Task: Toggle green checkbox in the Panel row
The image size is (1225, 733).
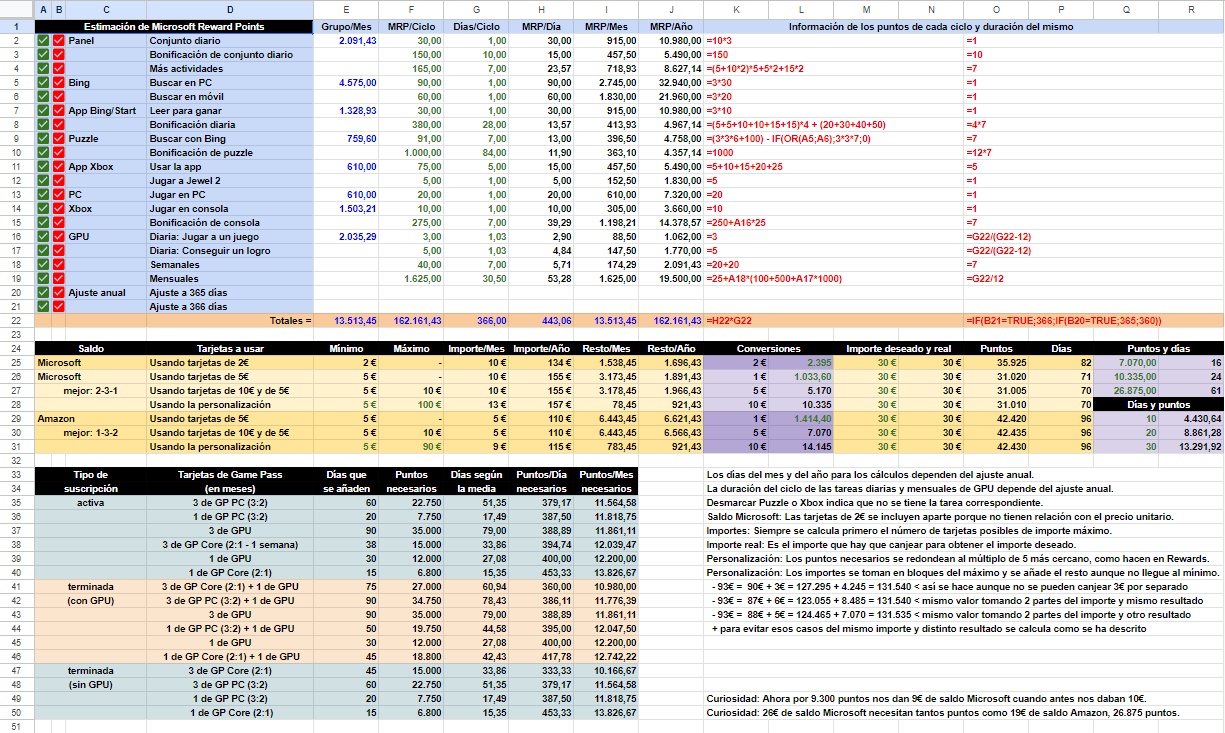Action: pos(43,40)
